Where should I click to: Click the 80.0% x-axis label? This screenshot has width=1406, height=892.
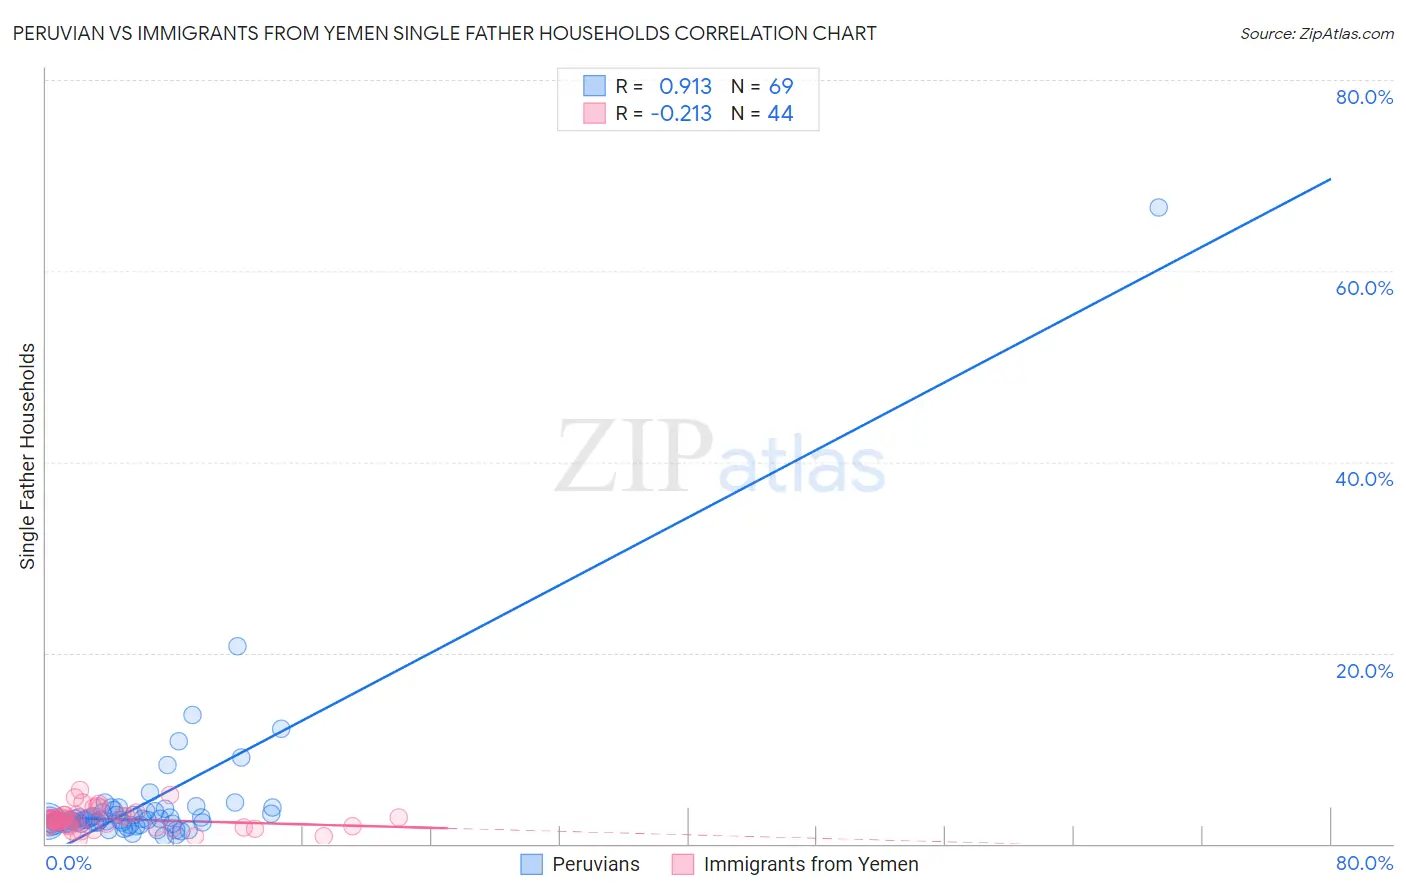tap(1364, 863)
